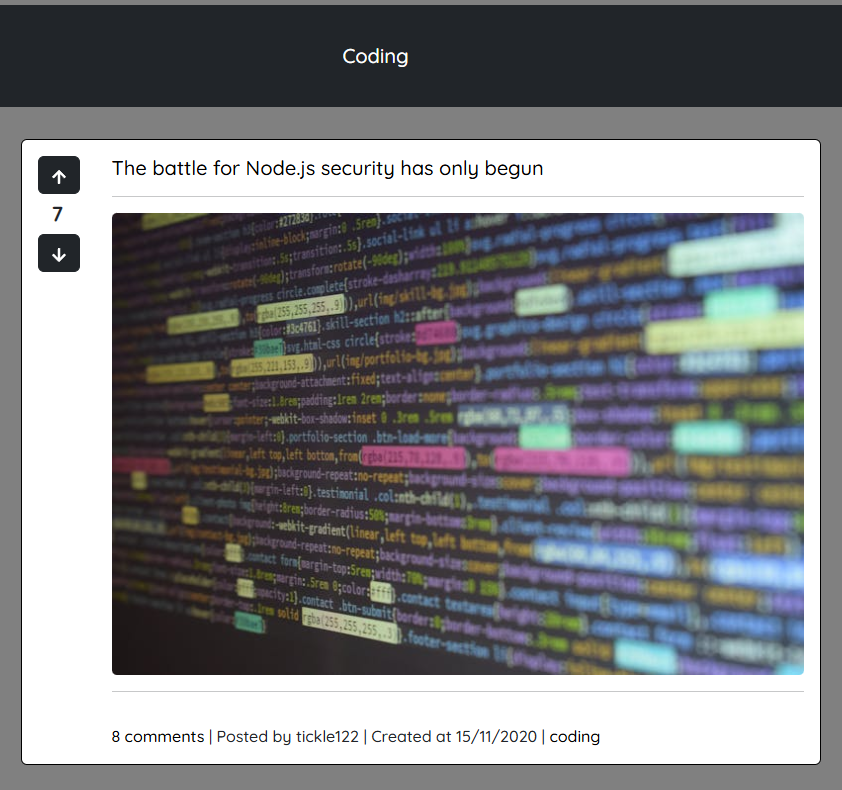
Task: Downvote the Node.js security post
Action: [59, 254]
